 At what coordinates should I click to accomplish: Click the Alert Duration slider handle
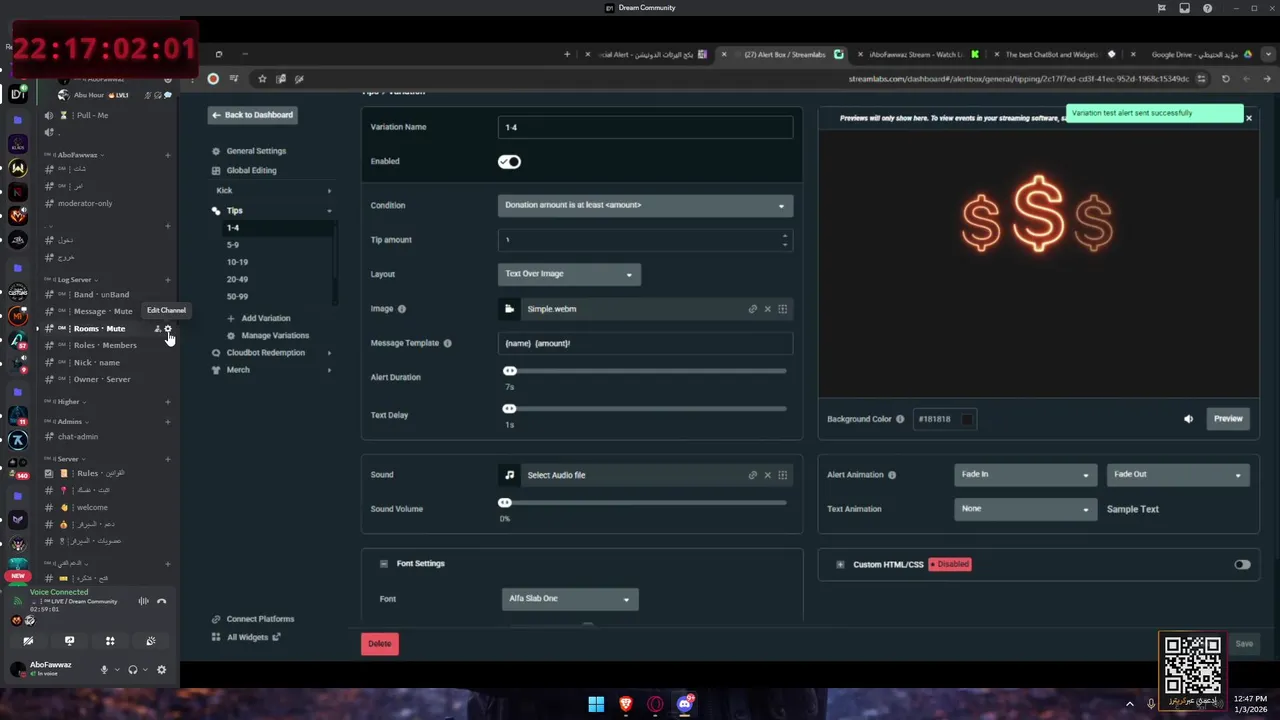click(510, 371)
